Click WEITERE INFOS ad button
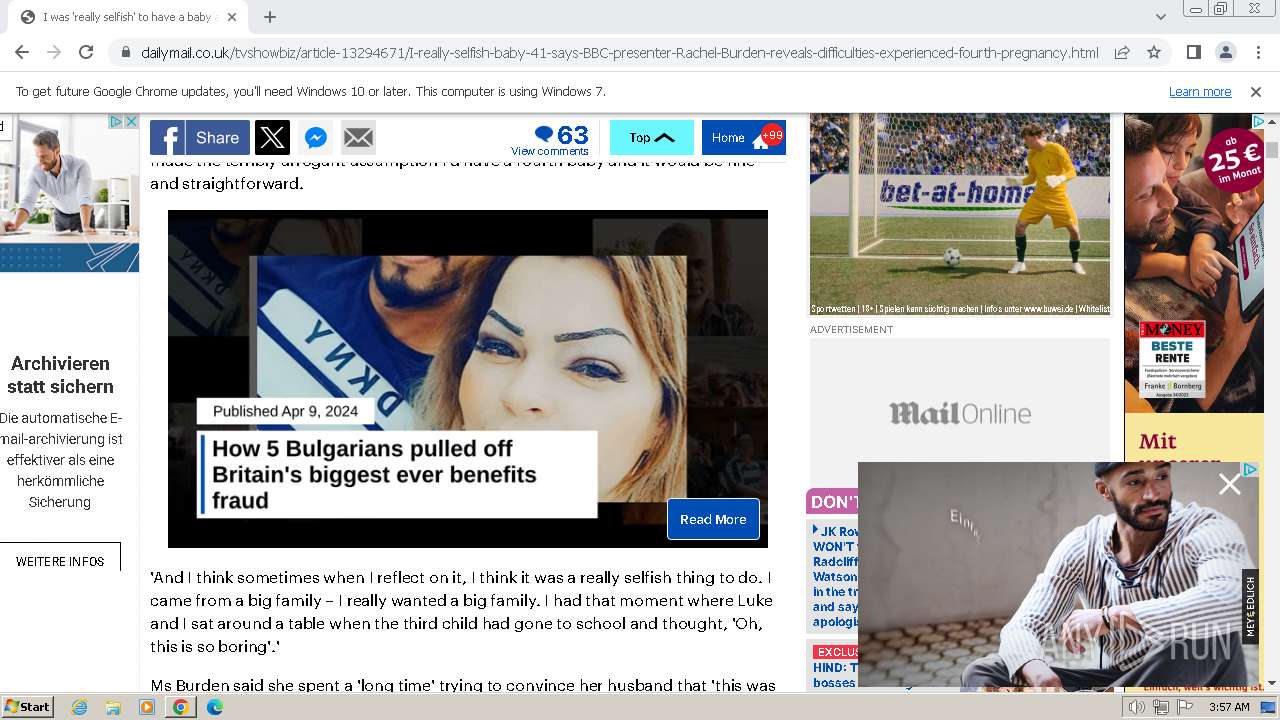 coord(60,561)
